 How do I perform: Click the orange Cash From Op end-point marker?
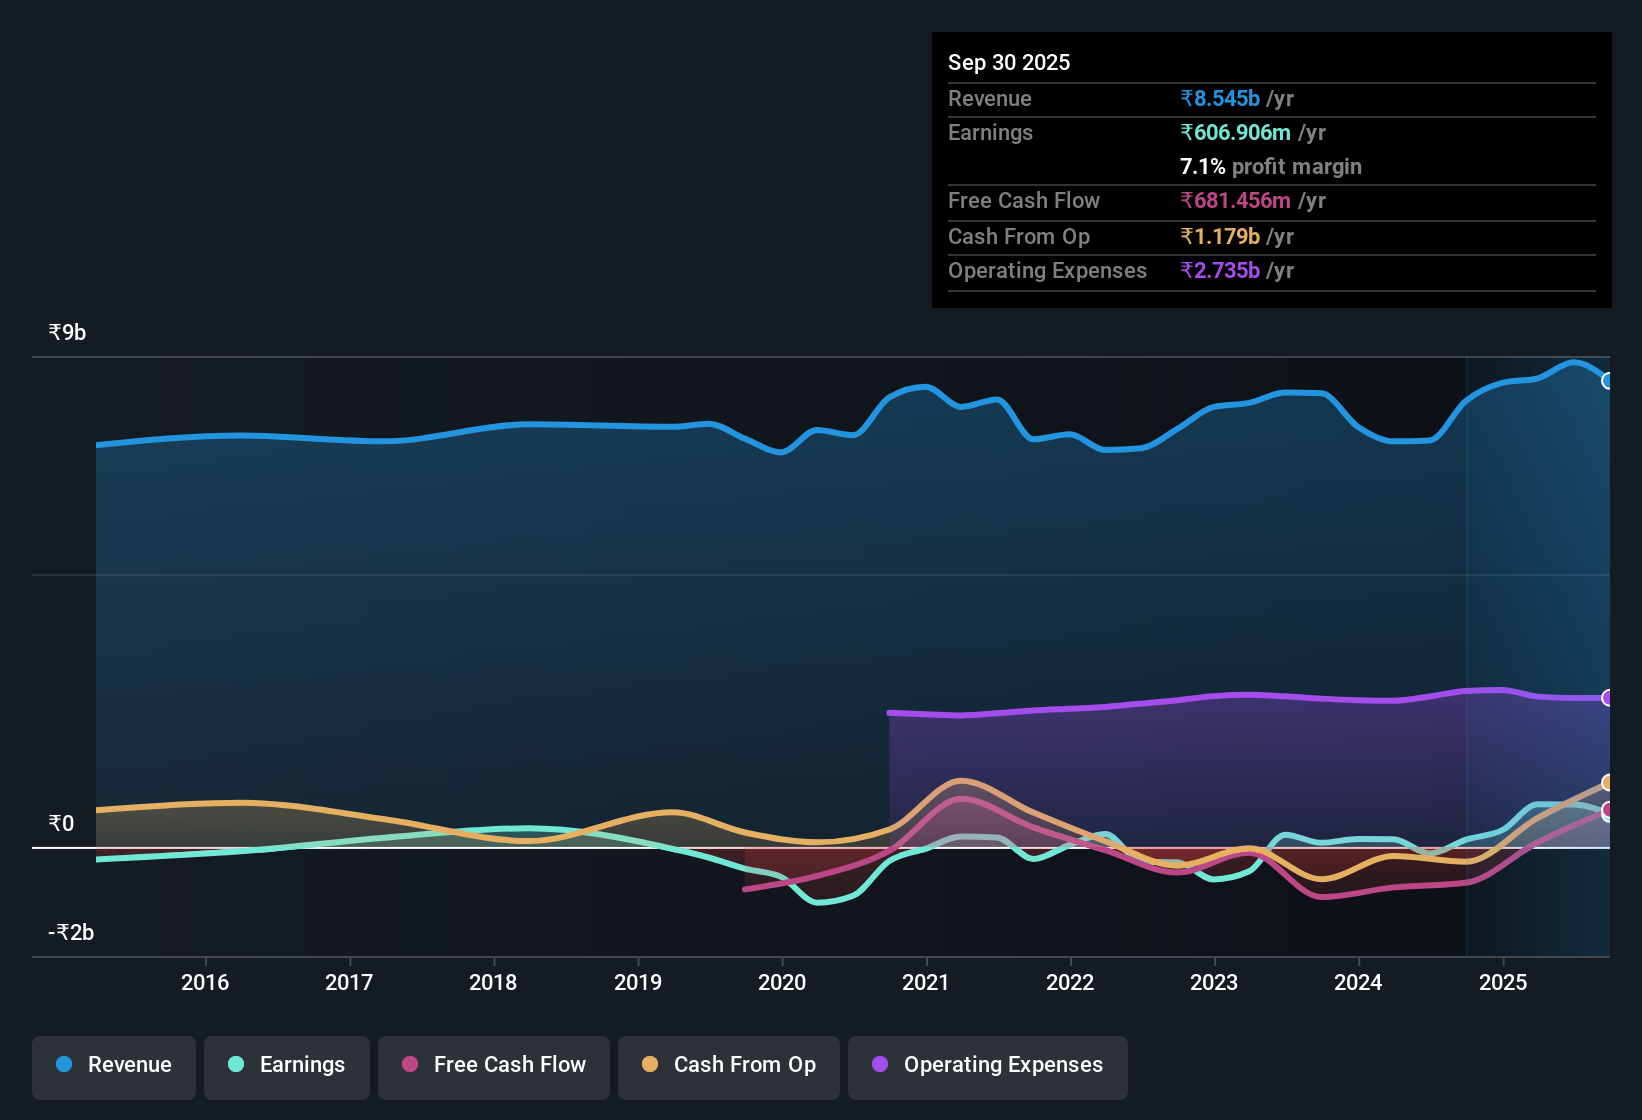[x=1608, y=783]
